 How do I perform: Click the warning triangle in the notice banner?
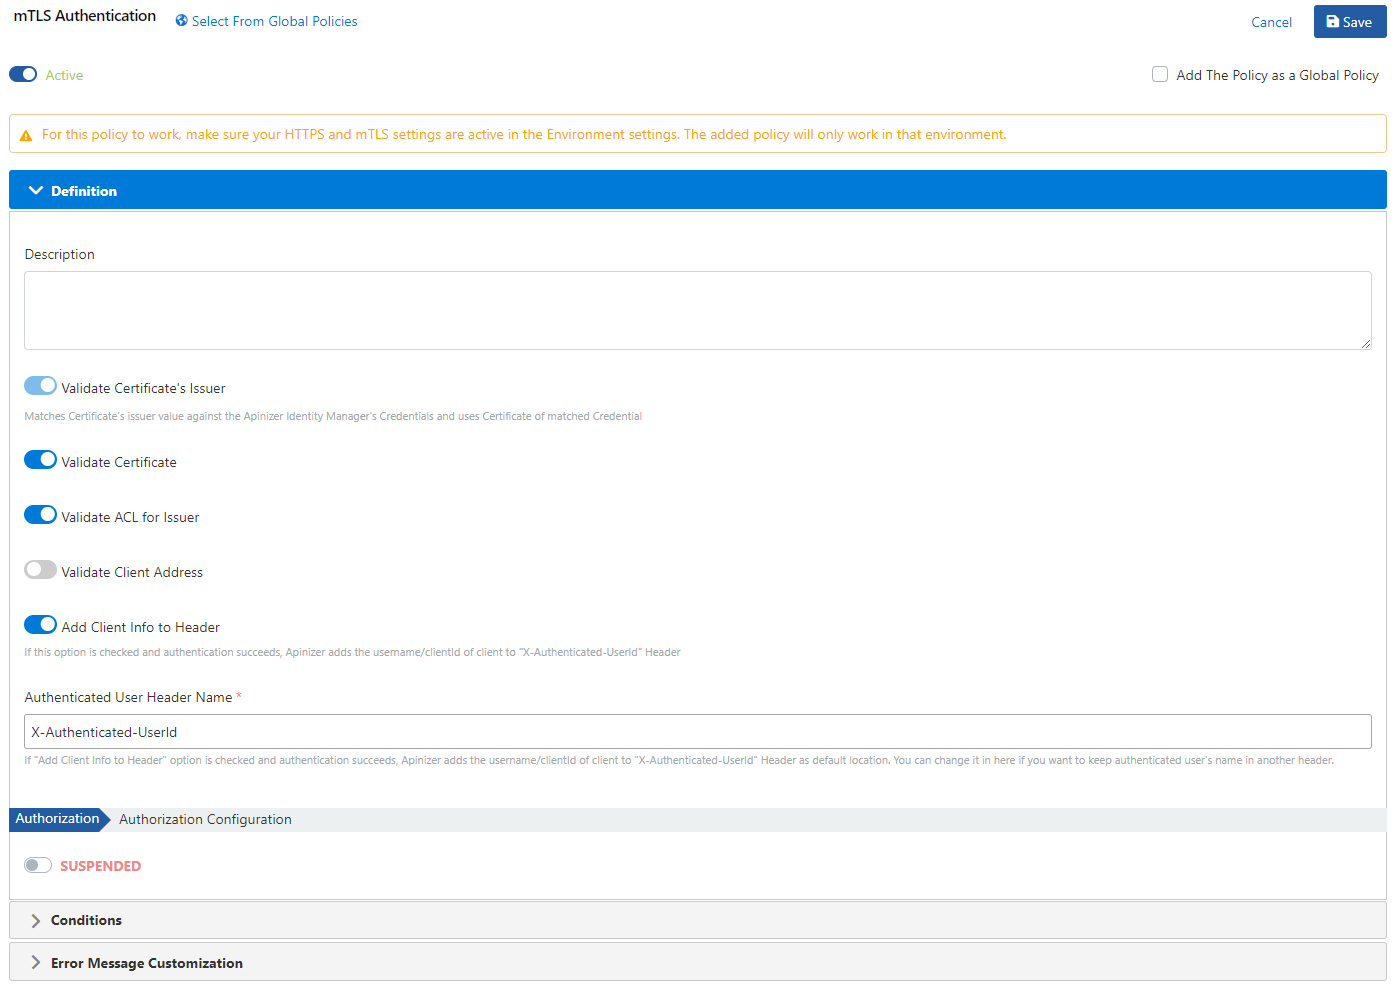click(26, 133)
